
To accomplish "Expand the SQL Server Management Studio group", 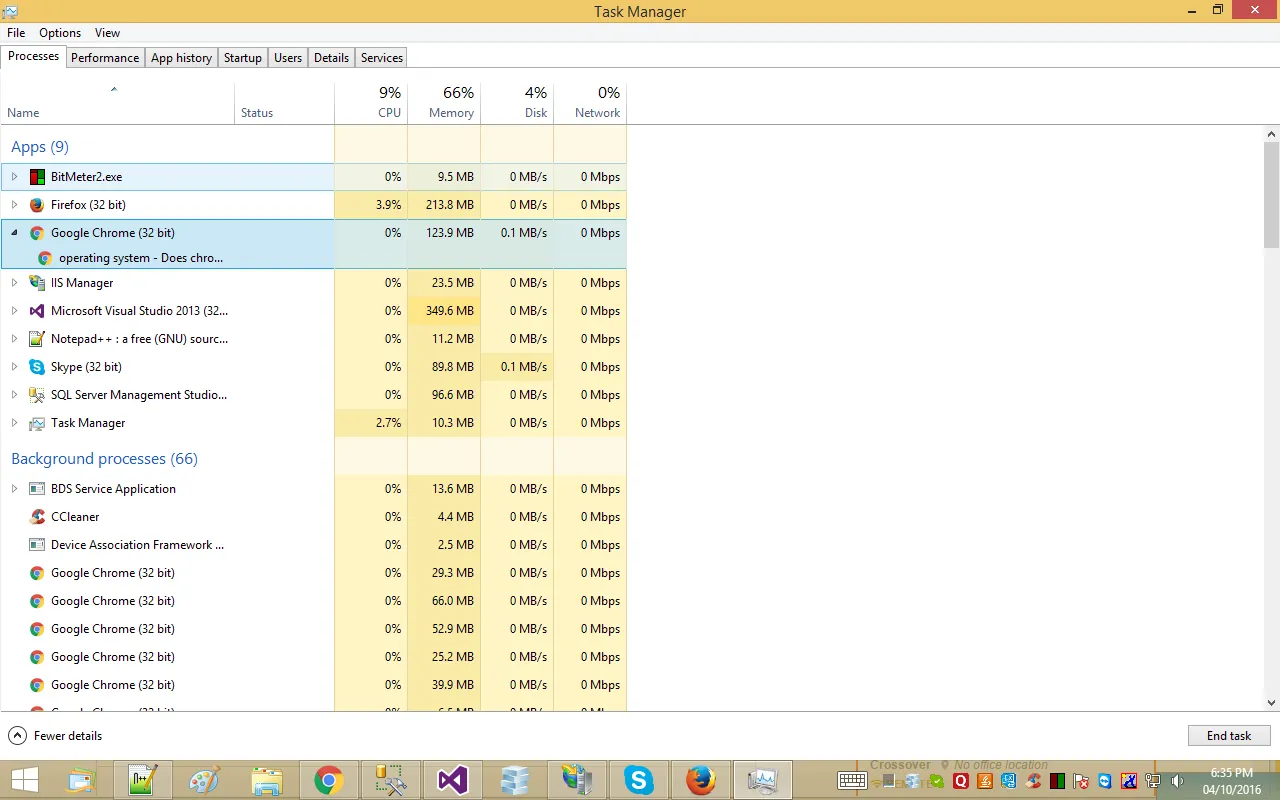I will [x=14, y=395].
